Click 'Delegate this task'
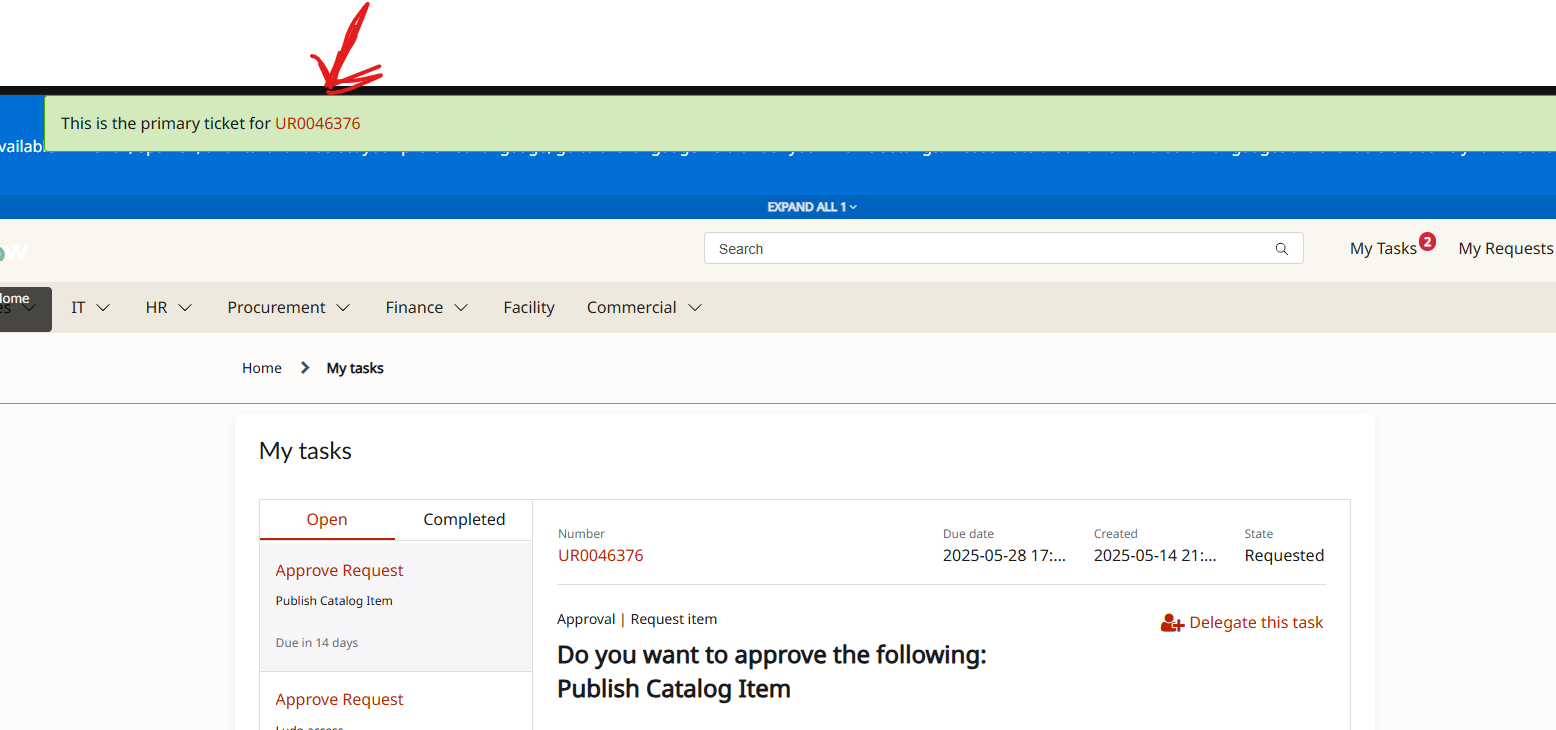Image resolution: width=1556 pixels, height=730 pixels. click(x=1256, y=622)
